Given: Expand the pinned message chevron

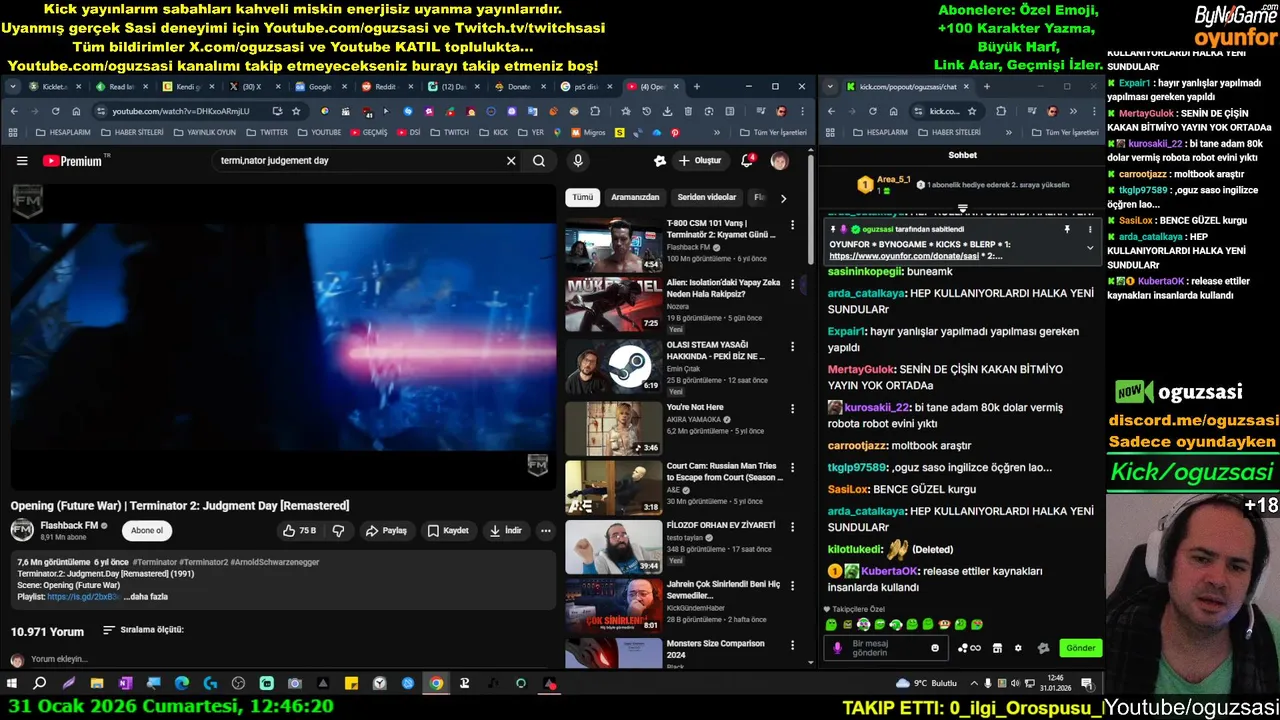Looking at the screenshot, I should 1090,248.
